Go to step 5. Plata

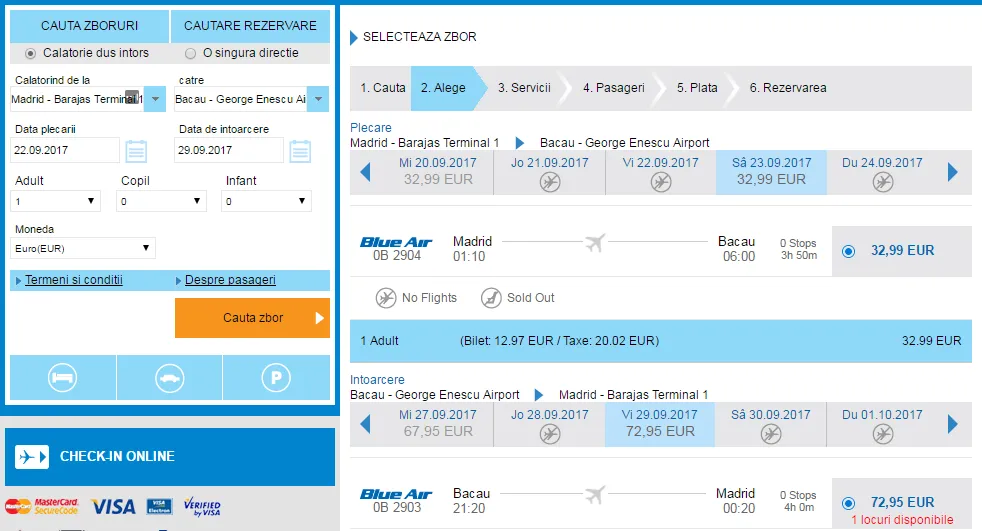[x=697, y=88]
